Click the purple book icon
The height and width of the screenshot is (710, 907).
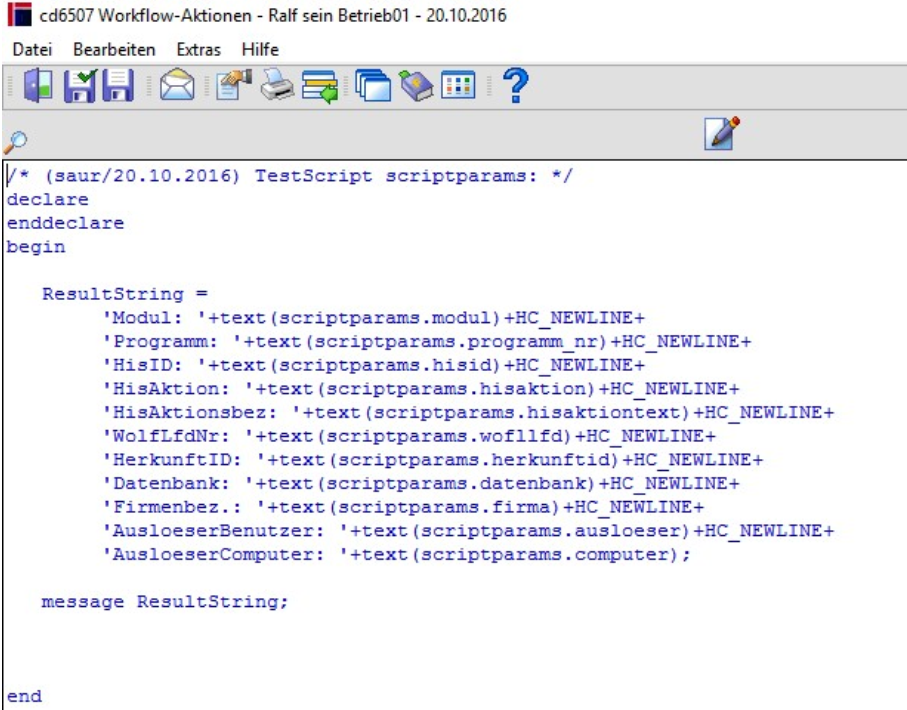pos(416,86)
